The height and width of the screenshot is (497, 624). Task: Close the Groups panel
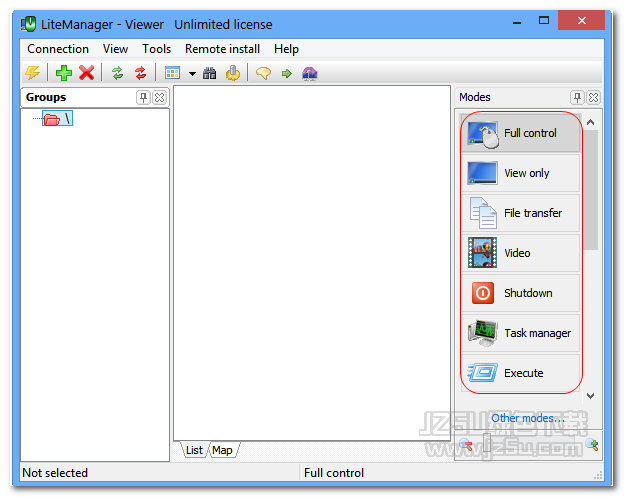[x=160, y=97]
